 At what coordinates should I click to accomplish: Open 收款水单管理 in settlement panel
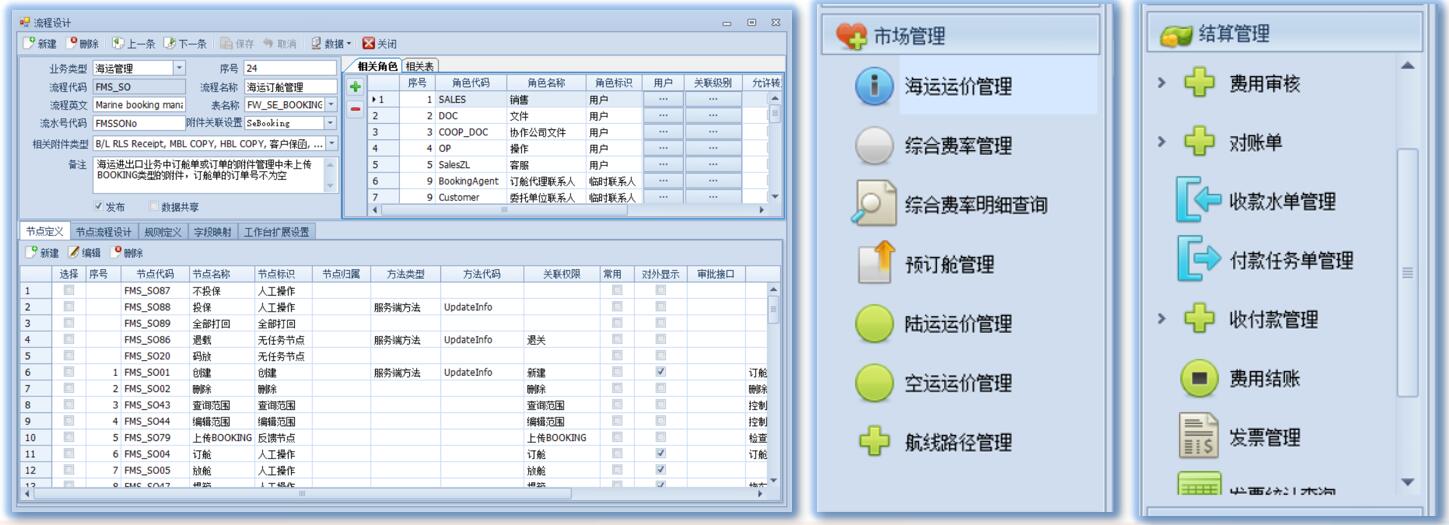[x=1281, y=201]
